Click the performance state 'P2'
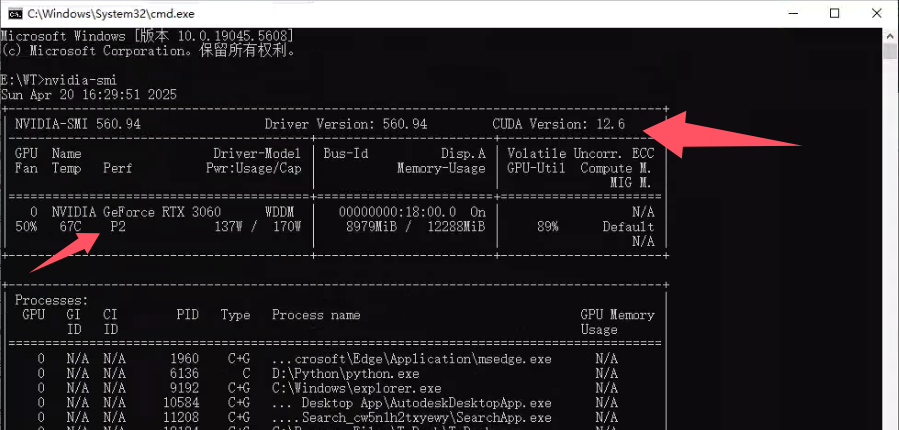The width and height of the screenshot is (899, 430). pyautogui.click(x=118, y=226)
